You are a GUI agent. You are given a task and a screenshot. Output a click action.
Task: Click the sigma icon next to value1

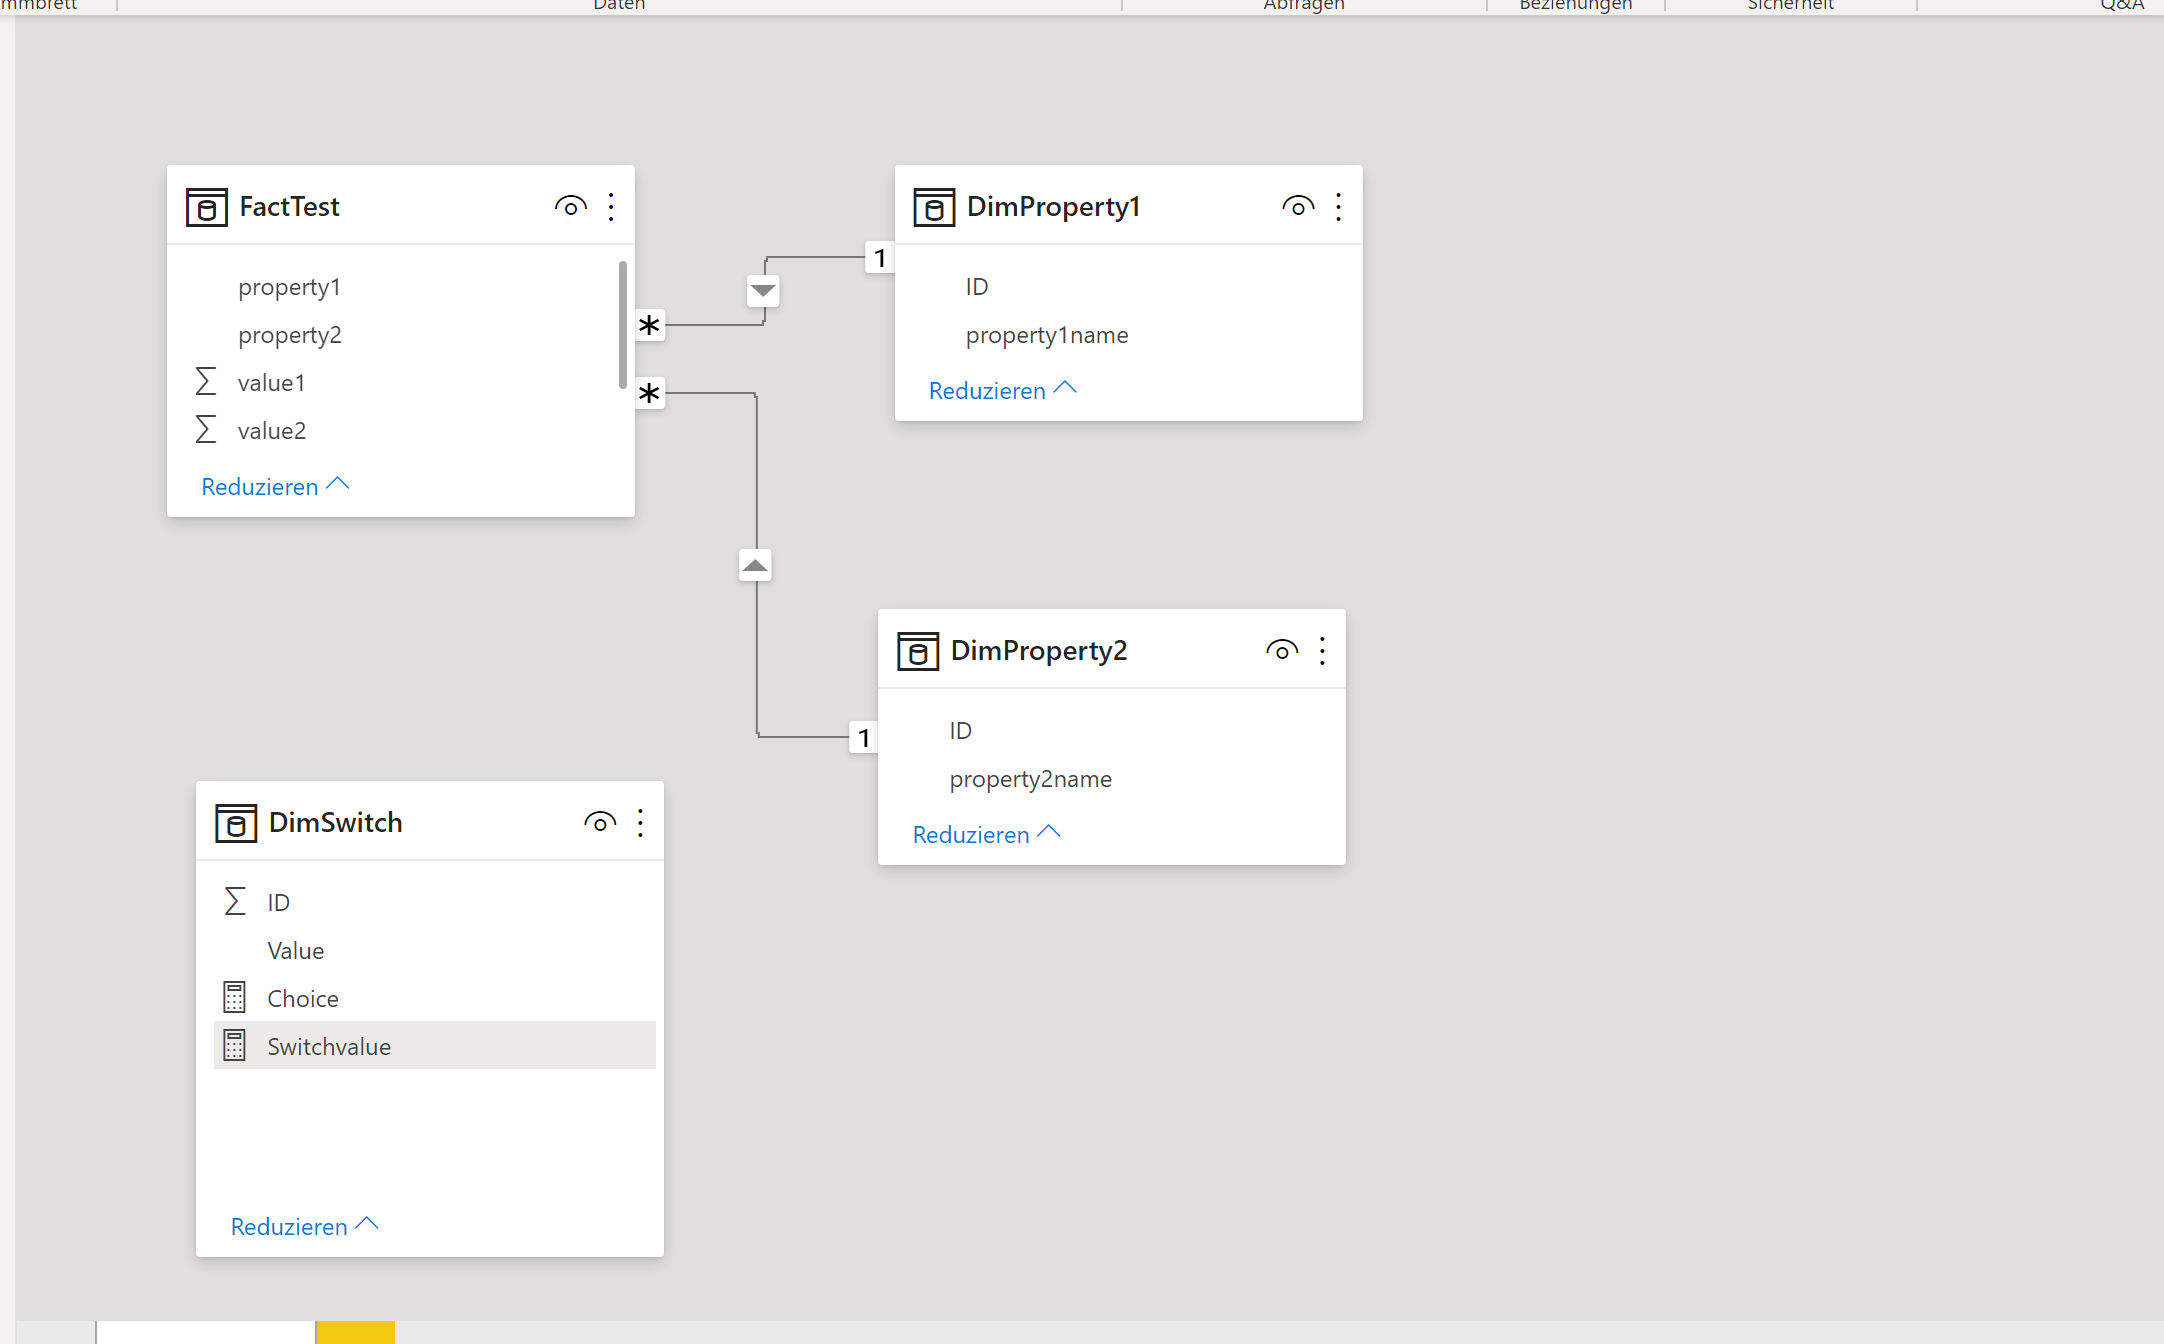(206, 382)
